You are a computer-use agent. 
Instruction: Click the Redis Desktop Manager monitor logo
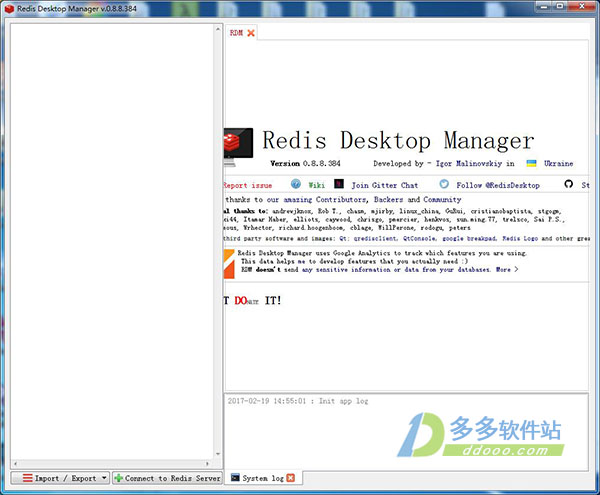pyautogui.click(x=238, y=147)
